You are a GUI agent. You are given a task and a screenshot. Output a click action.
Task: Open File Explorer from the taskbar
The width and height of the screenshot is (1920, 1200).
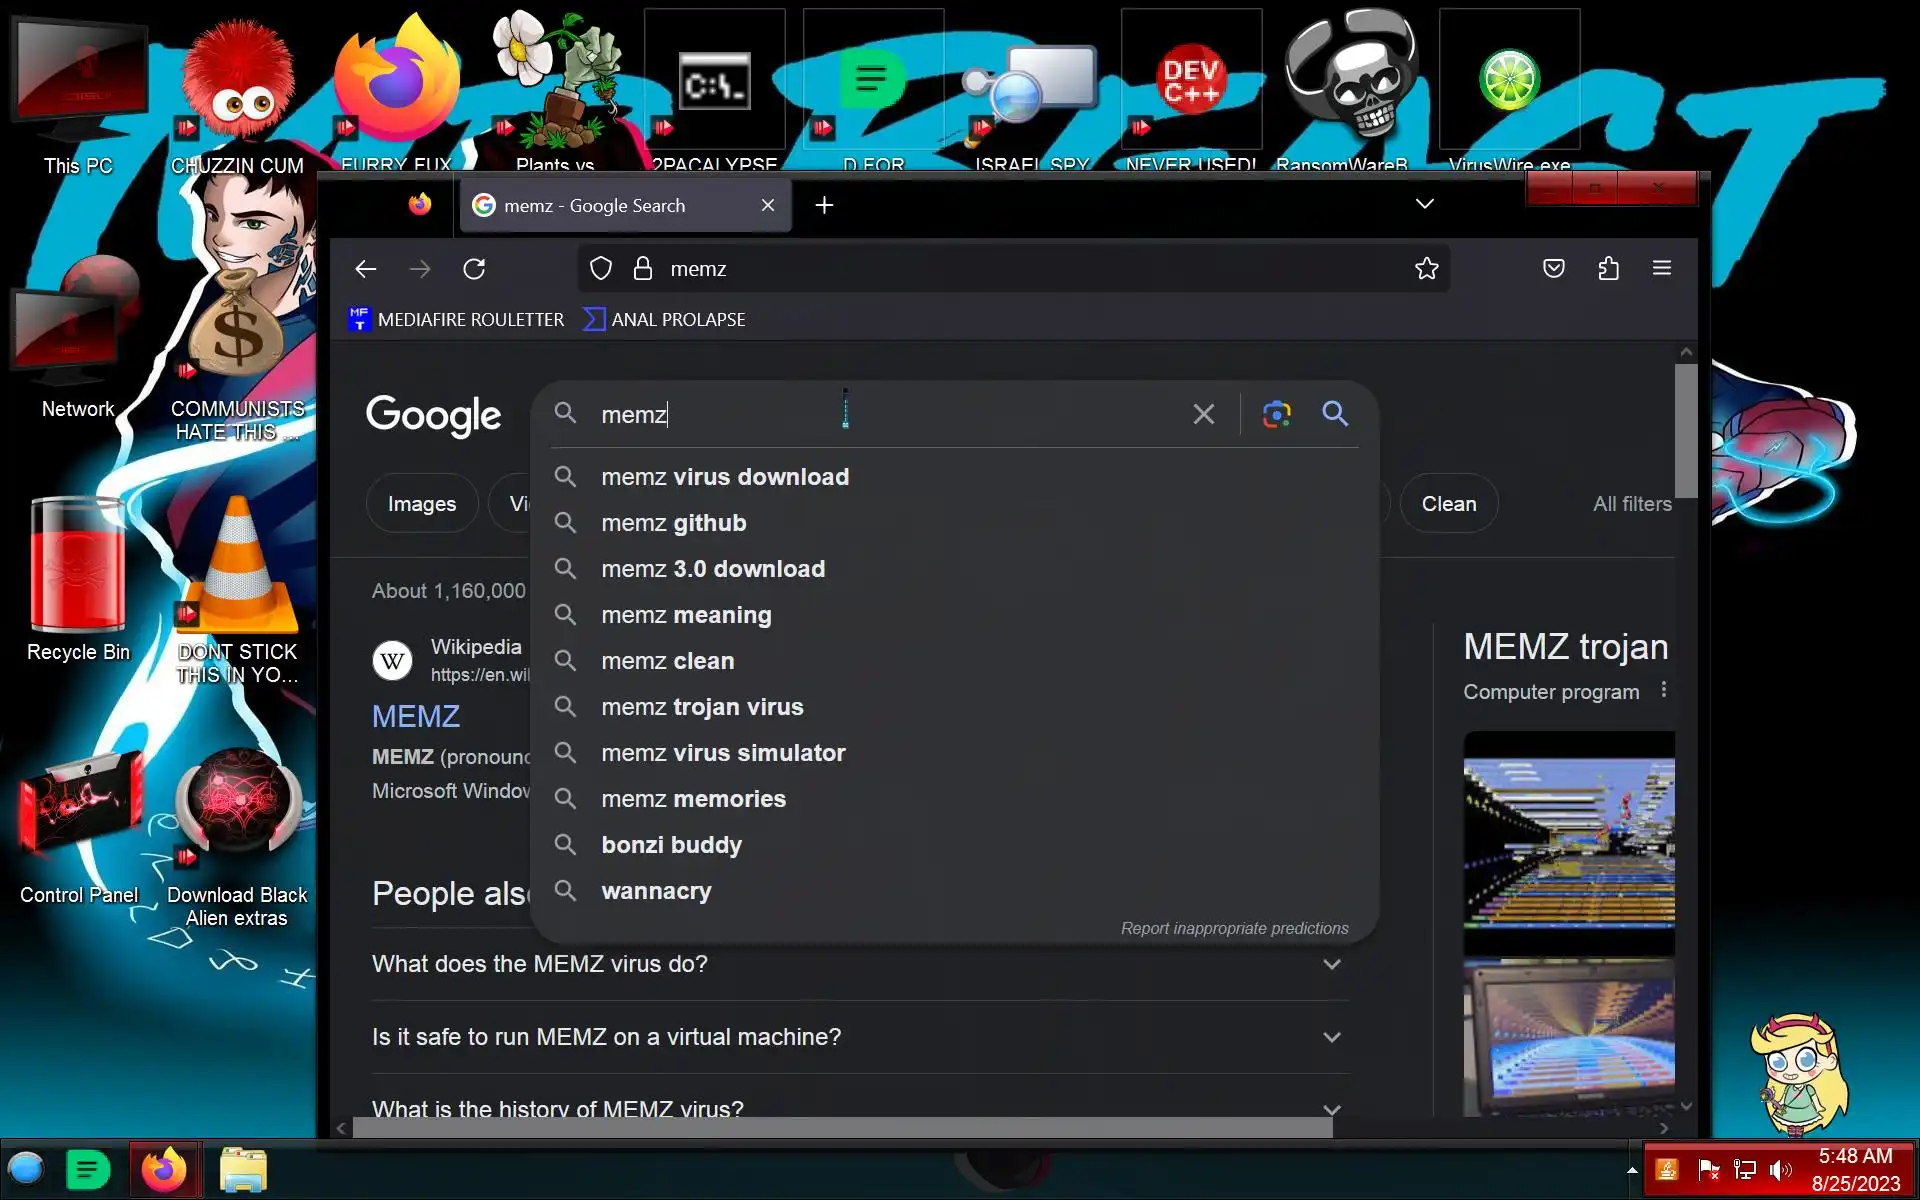[243, 1169]
